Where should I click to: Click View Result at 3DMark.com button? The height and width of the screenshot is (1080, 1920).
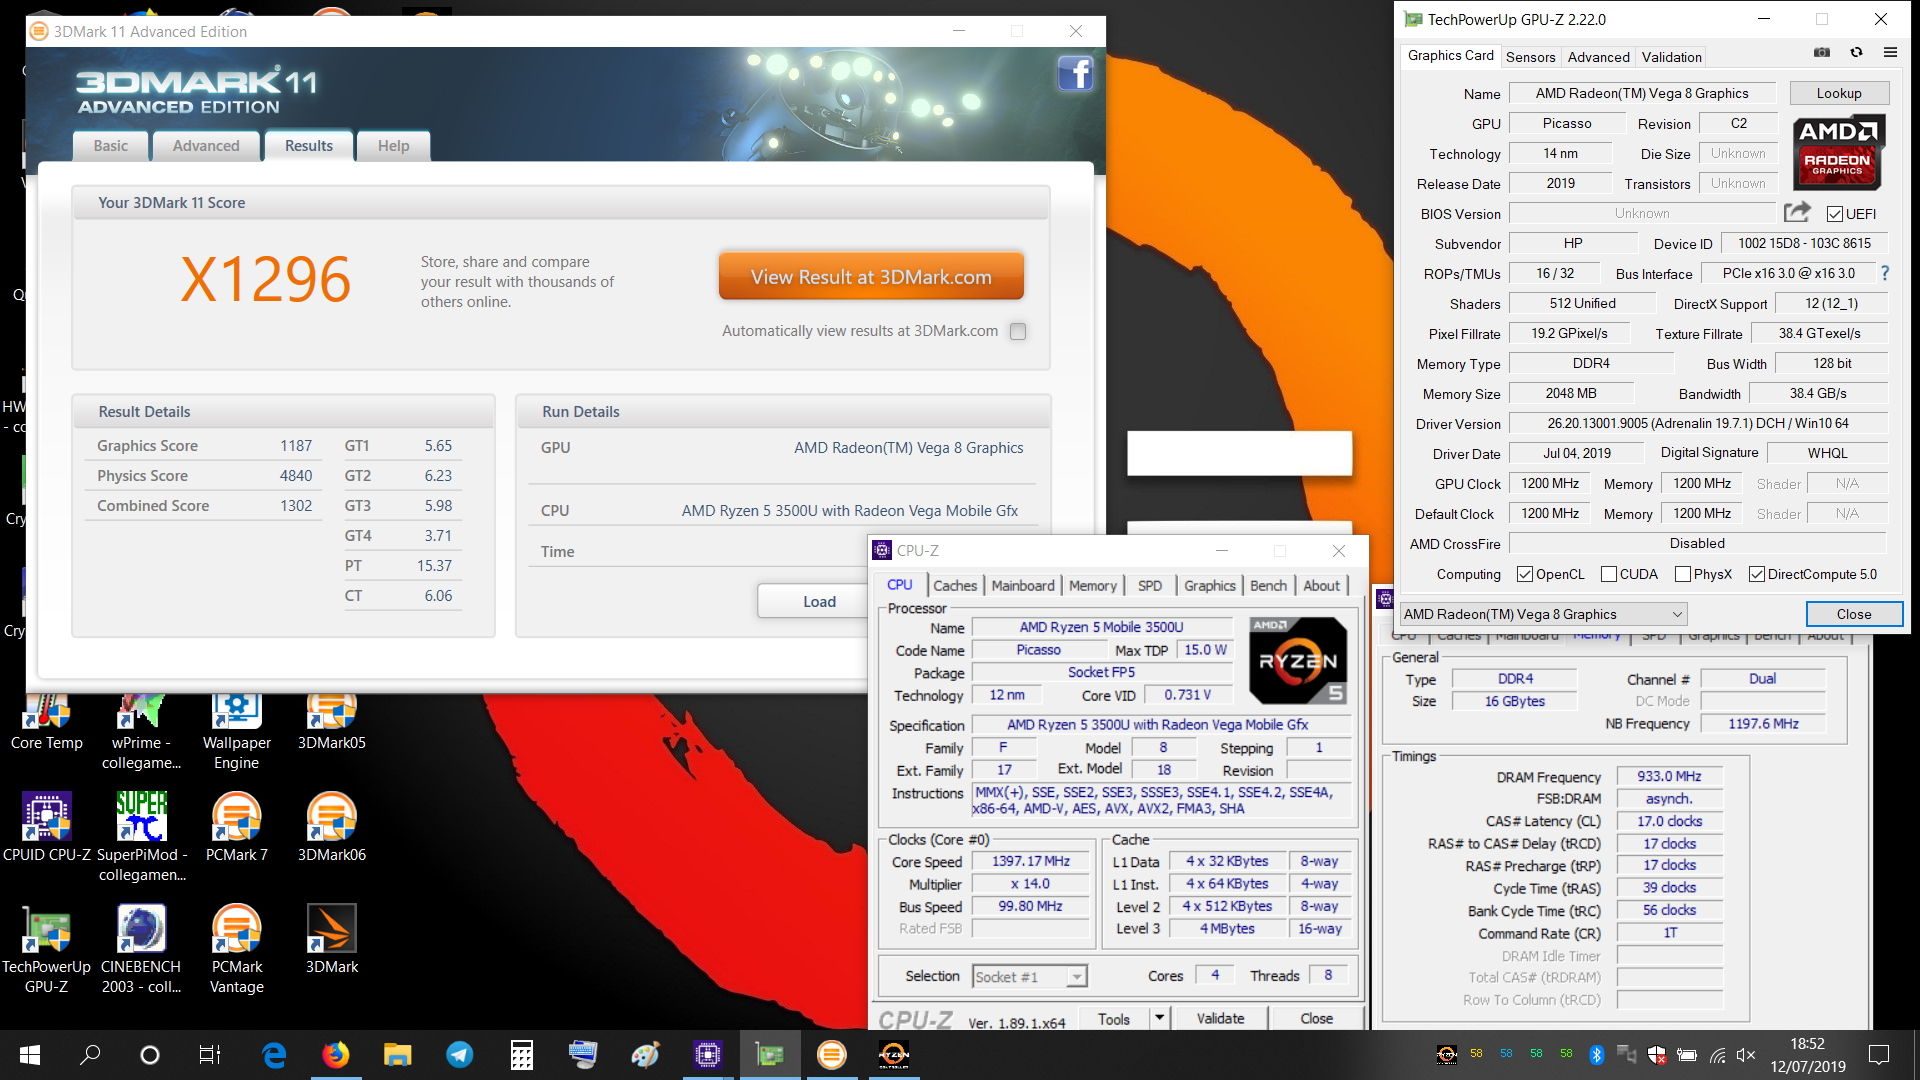point(871,276)
